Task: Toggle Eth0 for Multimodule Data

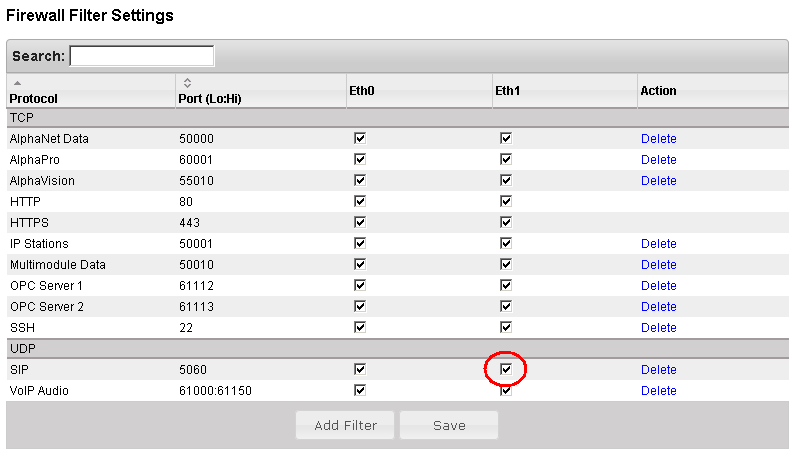Action: click(360, 264)
